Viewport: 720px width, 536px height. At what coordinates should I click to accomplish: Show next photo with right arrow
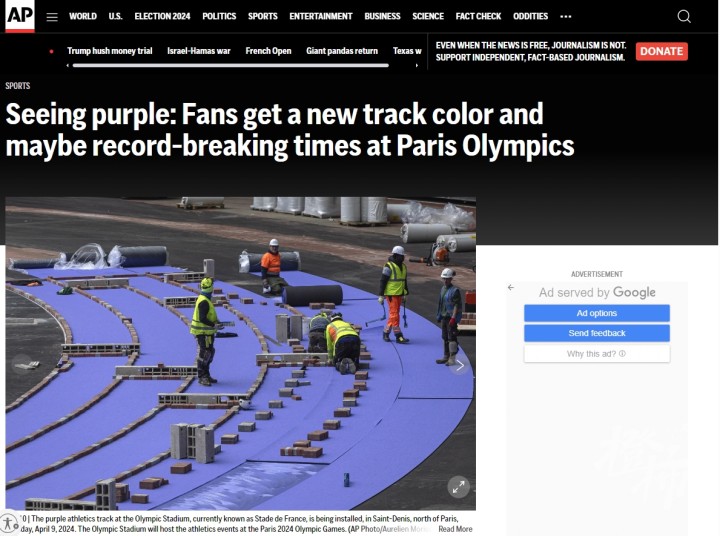click(460, 366)
